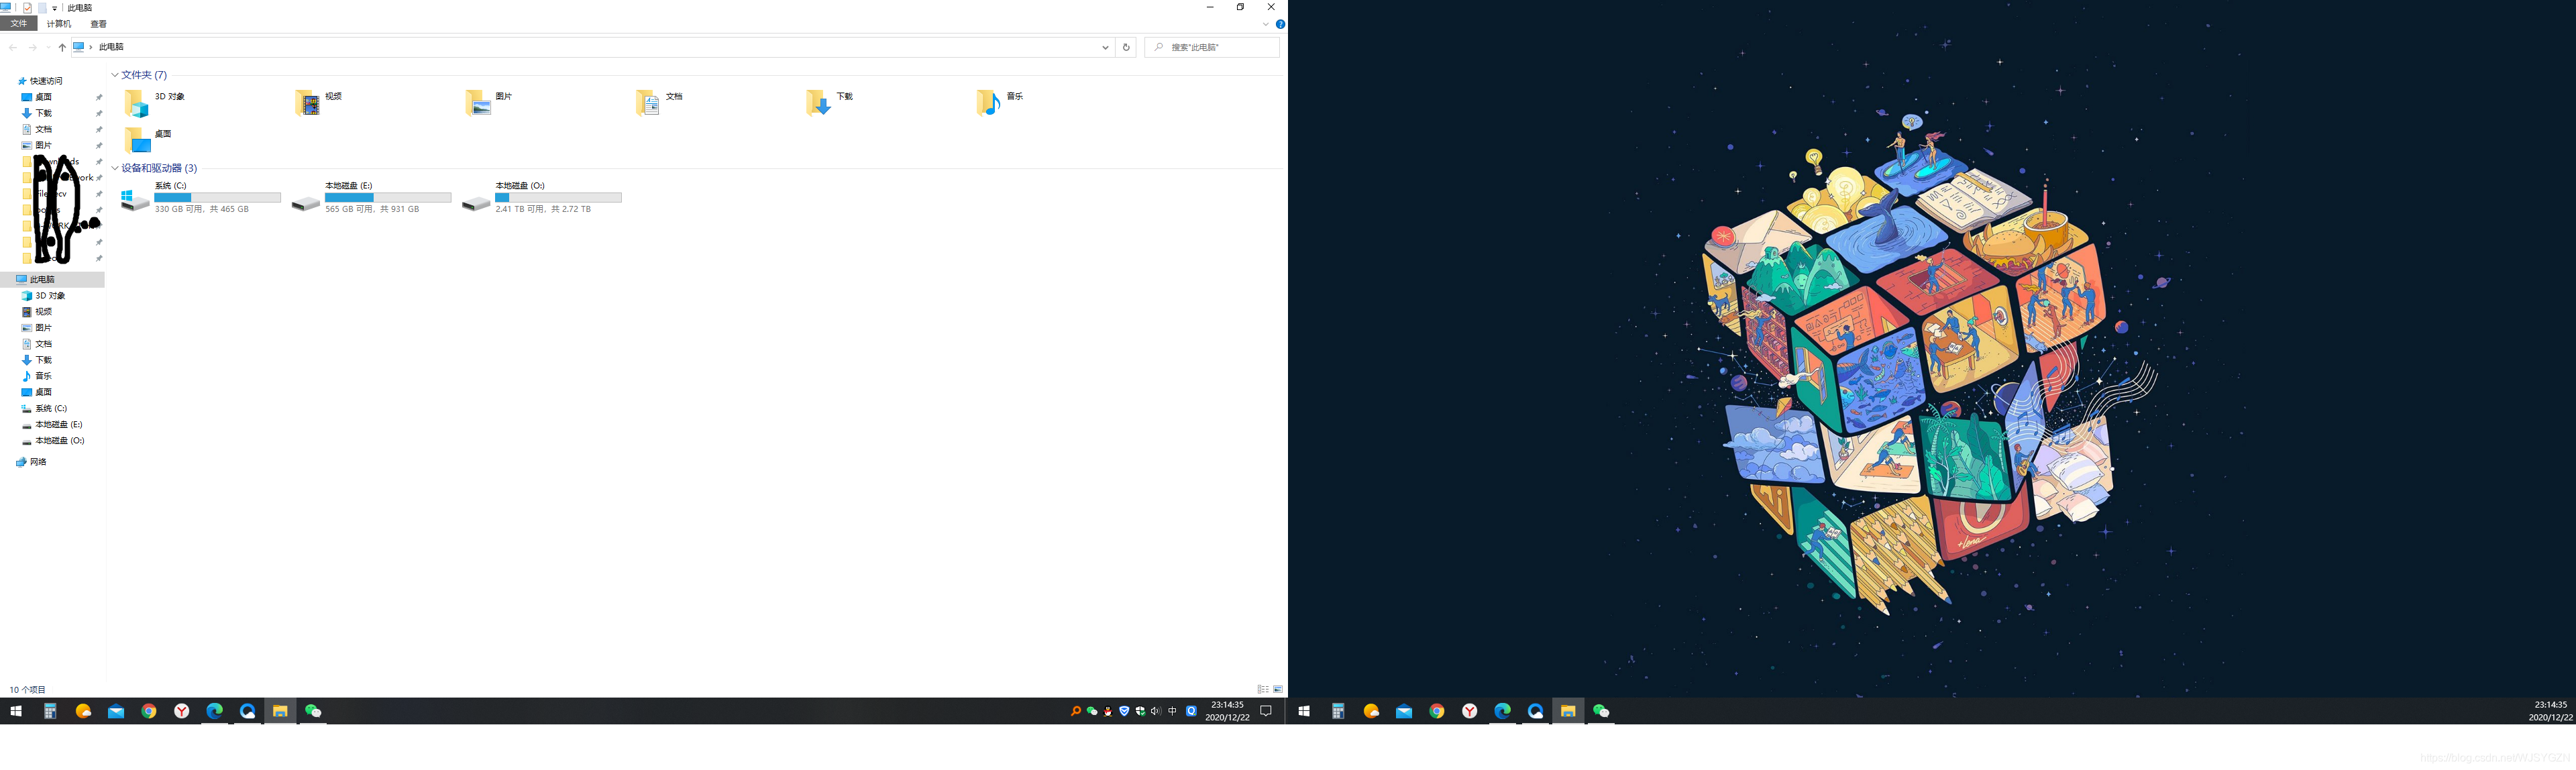The width and height of the screenshot is (2576, 770).
Task: Toggle the 中 input method indicator
Action: click(x=1172, y=711)
